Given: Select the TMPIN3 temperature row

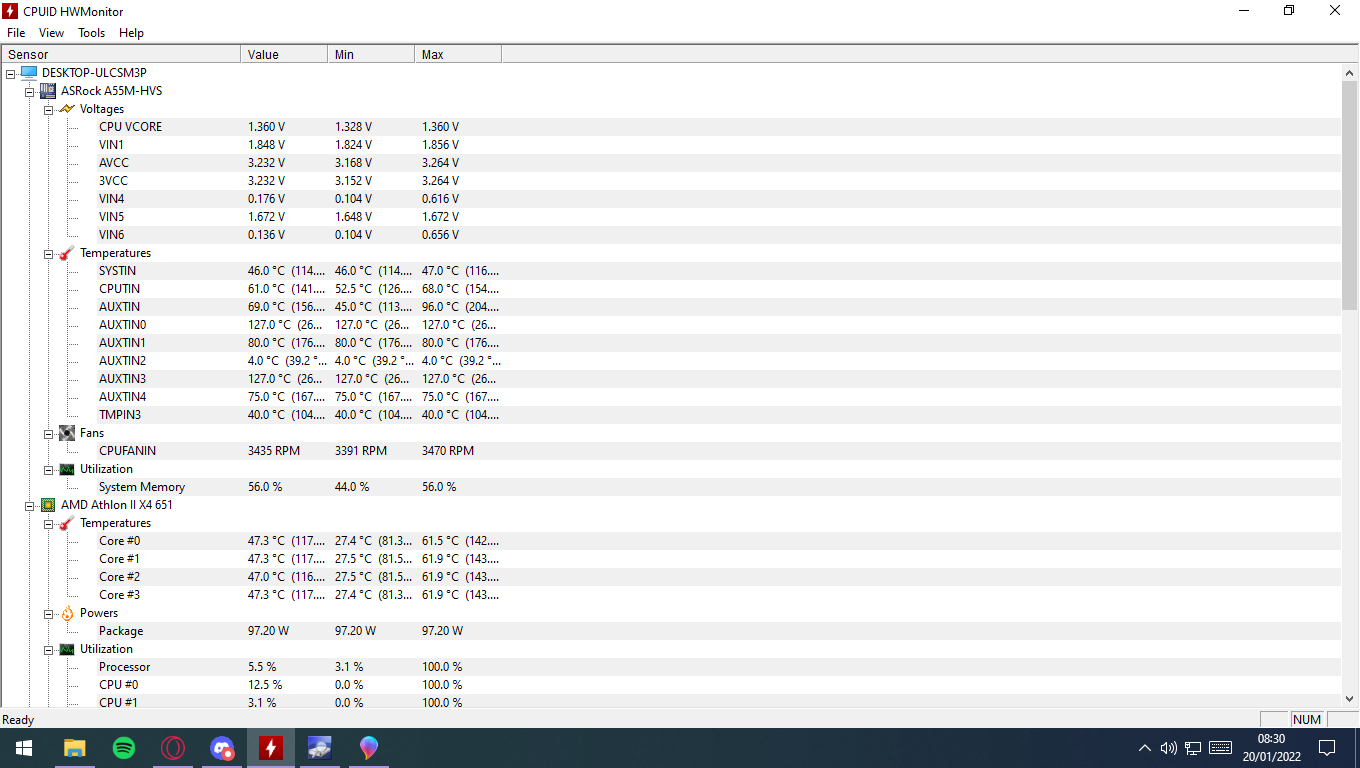Looking at the screenshot, I should (671, 415).
